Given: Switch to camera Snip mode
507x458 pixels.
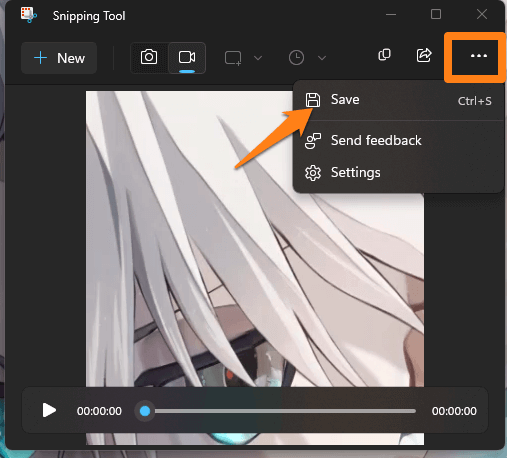Looking at the screenshot, I should coord(149,57).
